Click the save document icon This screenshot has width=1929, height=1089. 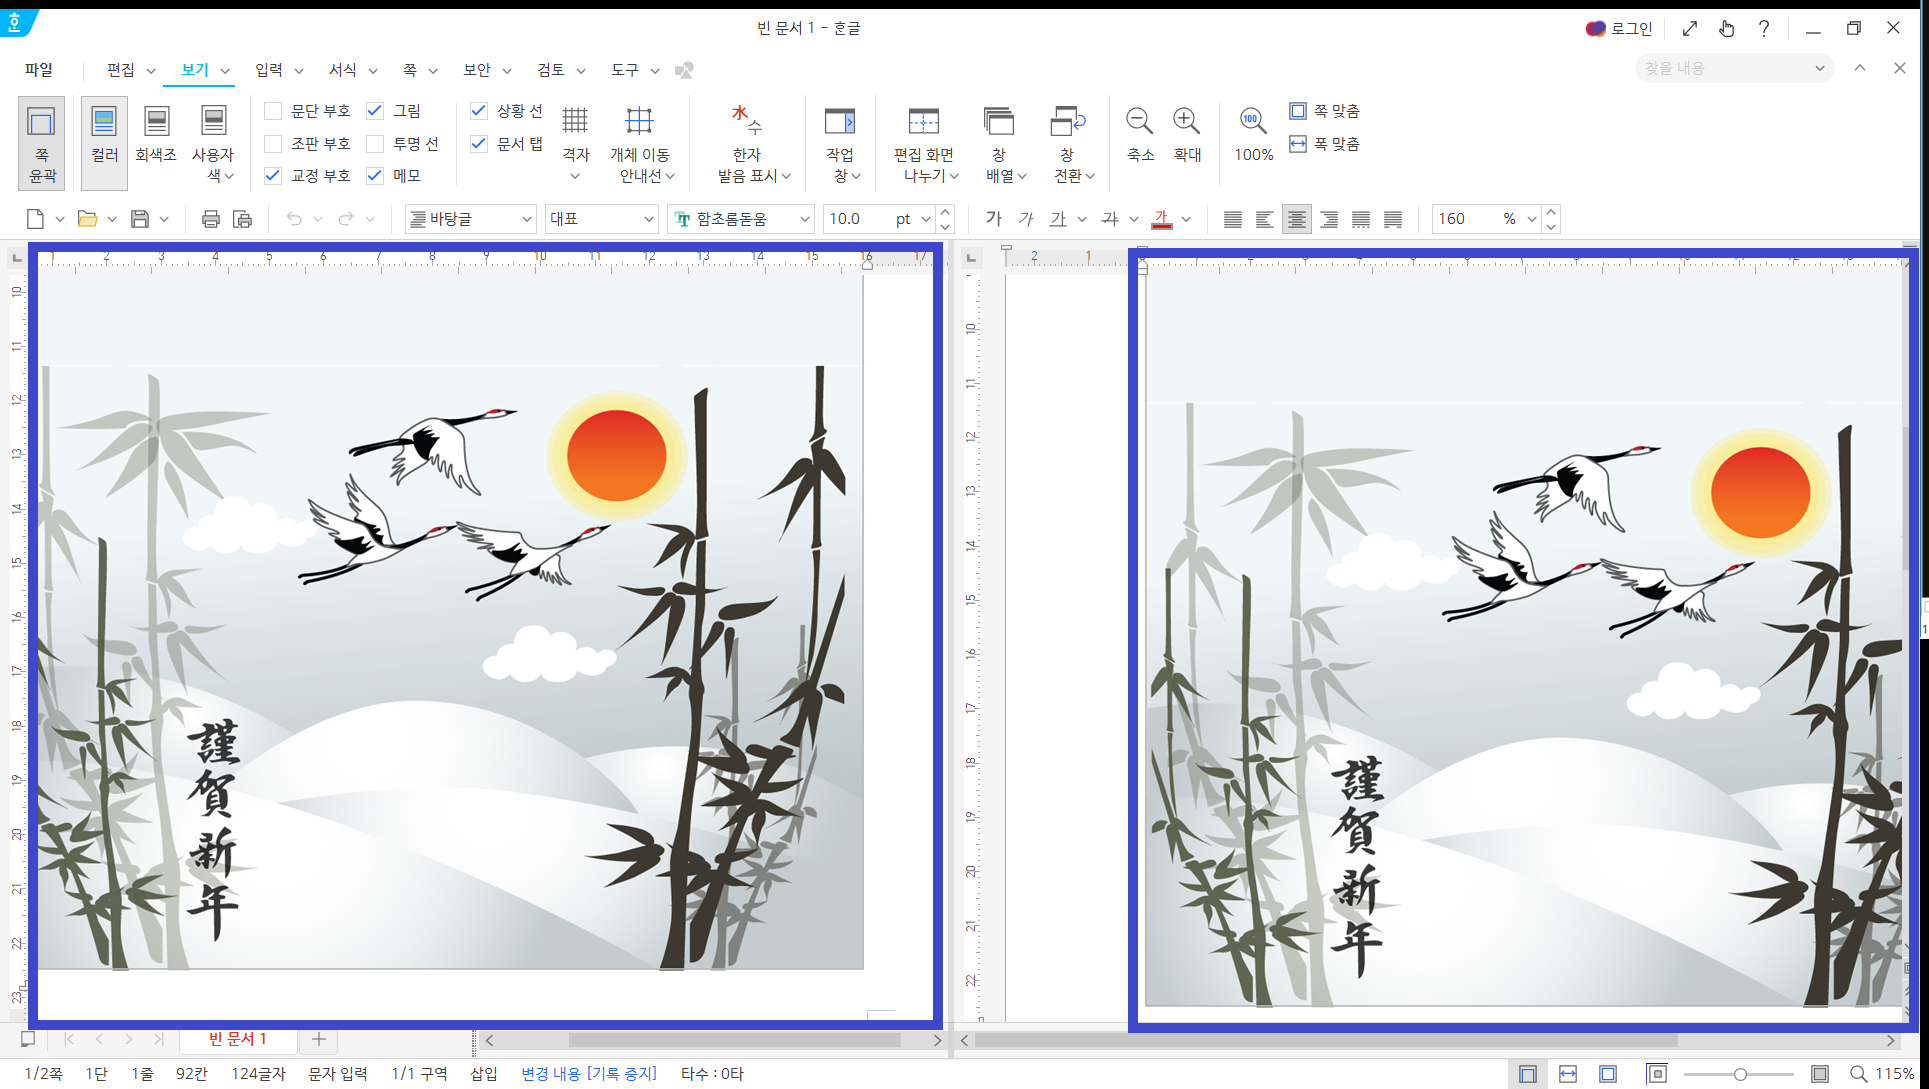point(140,219)
